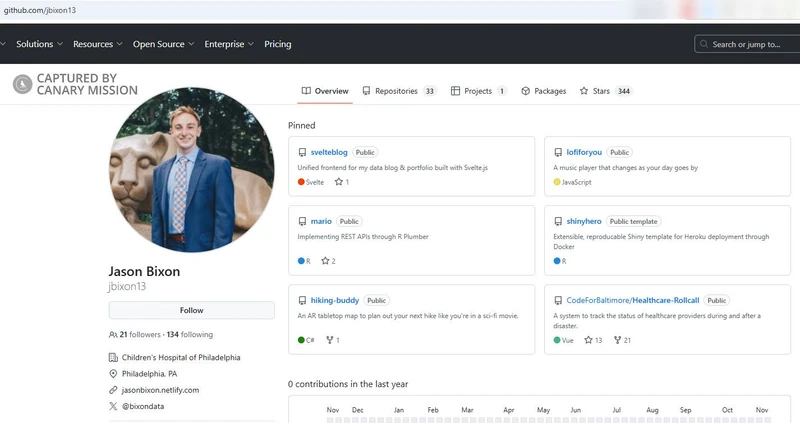Screen dimensions: 800x423
Task: Click the Public badge on svelteblog
Action: tap(365, 152)
